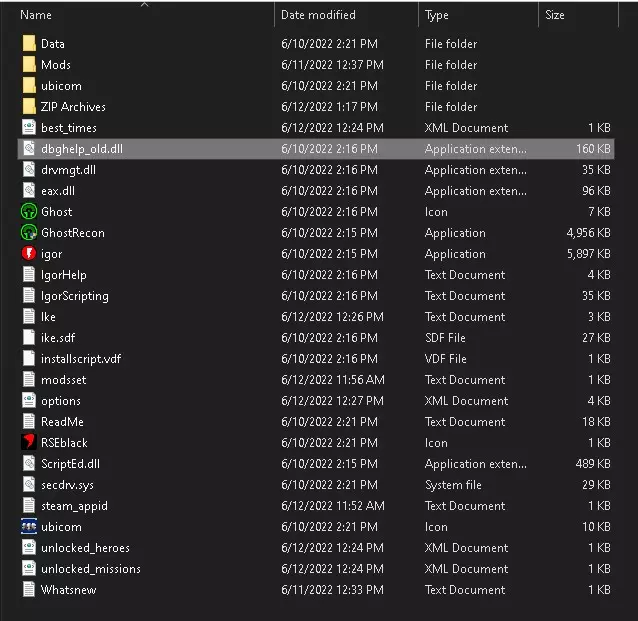
Task: Click the RSEblack icon file
Action: (x=28, y=443)
